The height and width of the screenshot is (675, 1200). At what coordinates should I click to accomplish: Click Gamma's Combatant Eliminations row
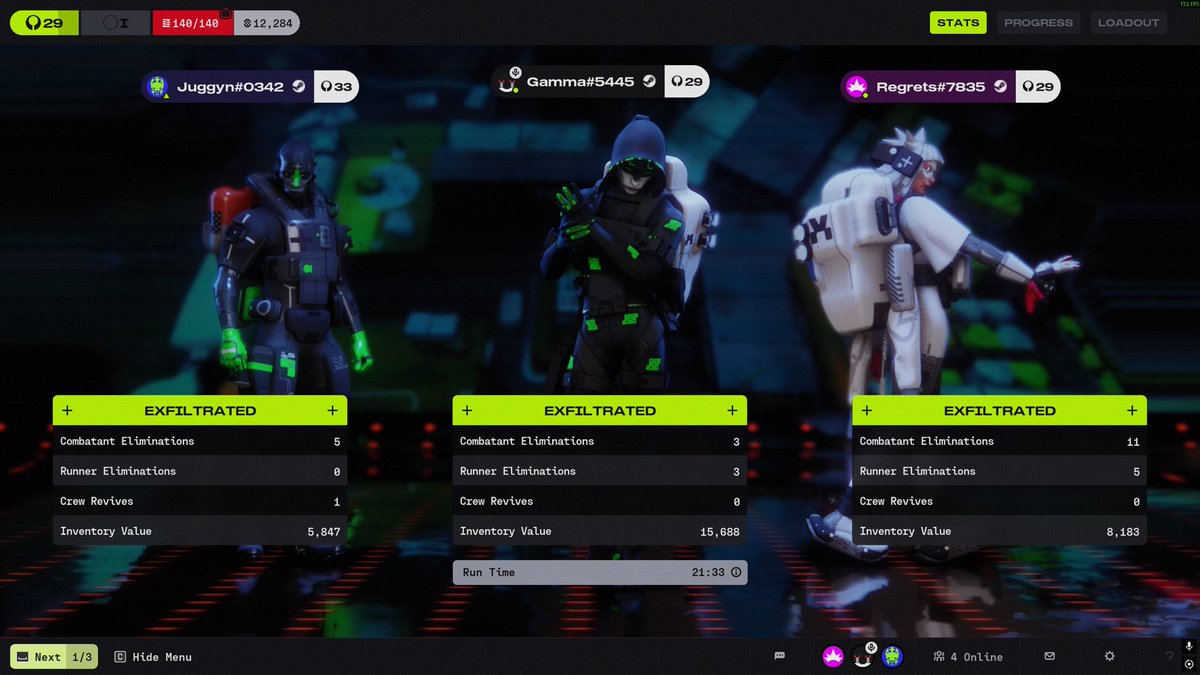point(600,441)
